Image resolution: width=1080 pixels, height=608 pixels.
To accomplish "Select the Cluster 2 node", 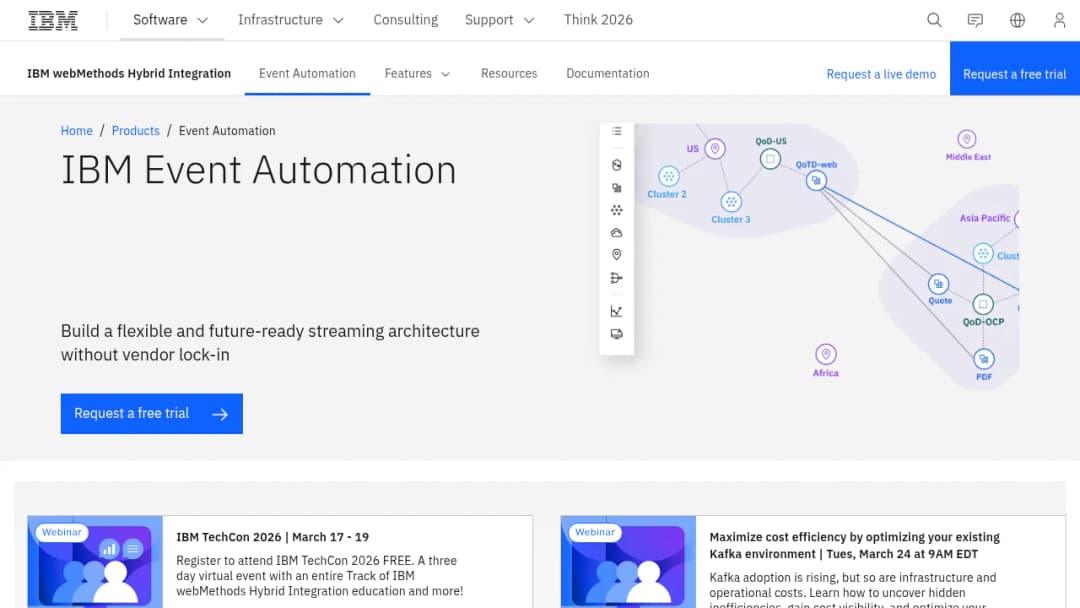I will point(668,176).
